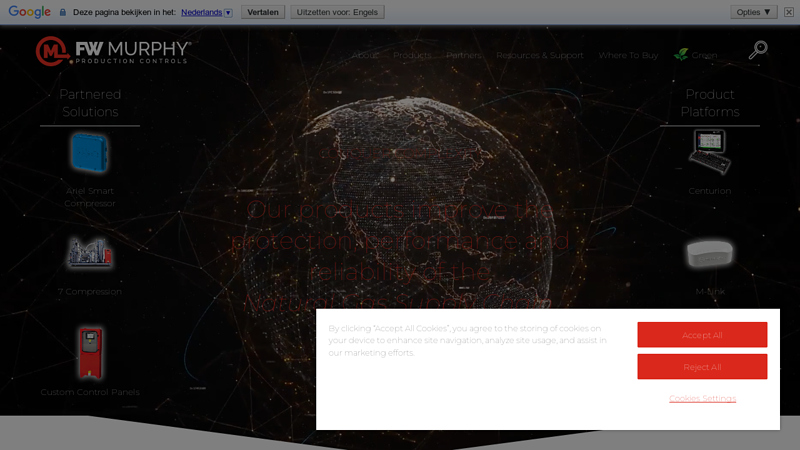Open the Custom Control Panels icon
This screenshot has width=800, height=450.
pos(90,352)
